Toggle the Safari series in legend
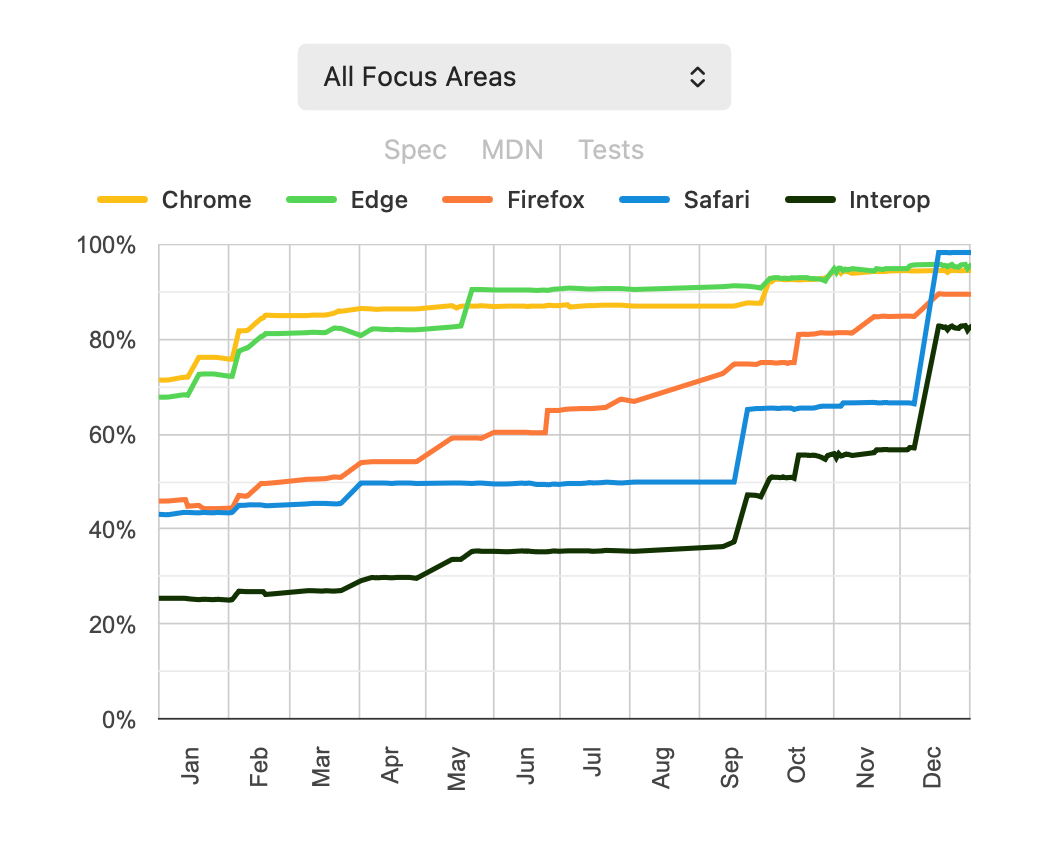The height and width of the screenshot is (846, 1064). pos(716,200)
